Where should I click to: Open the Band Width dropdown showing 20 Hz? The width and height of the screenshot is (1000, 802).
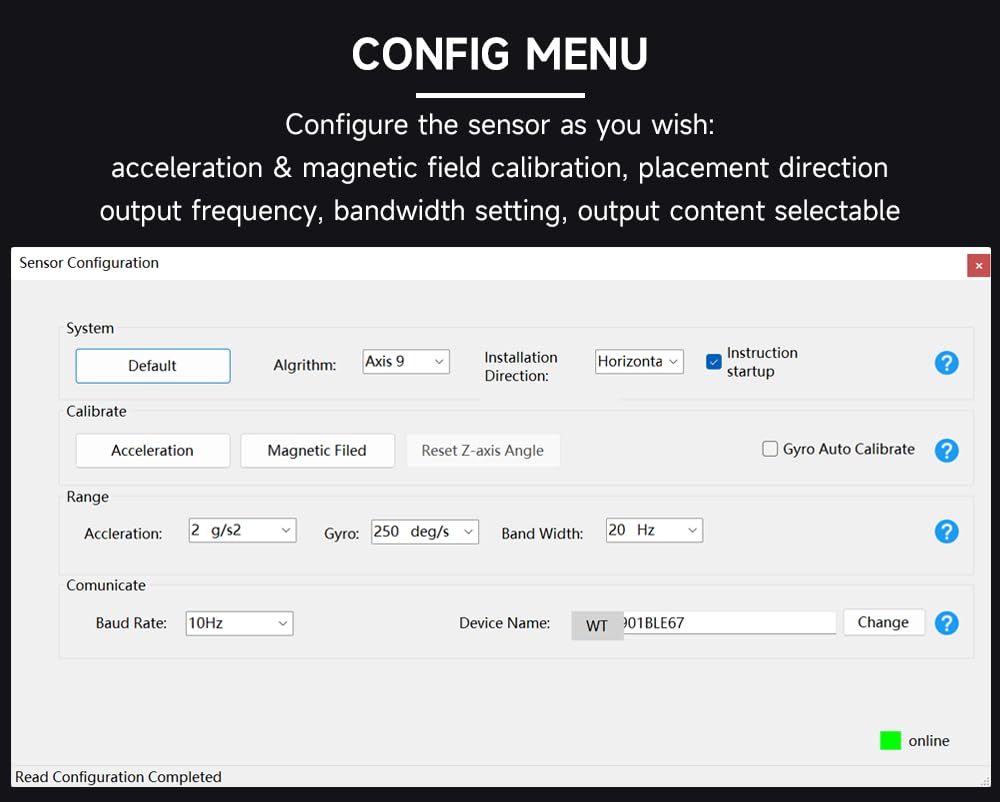pos(654,530)
